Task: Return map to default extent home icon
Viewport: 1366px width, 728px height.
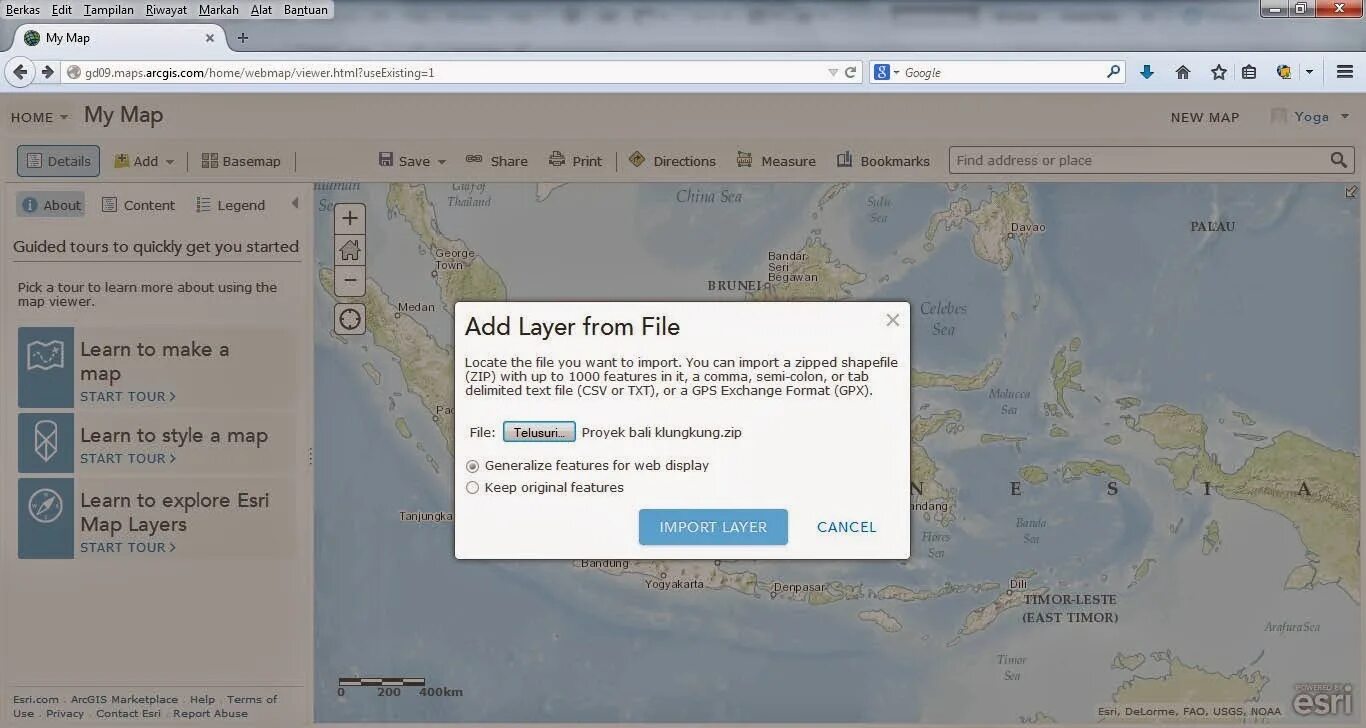Action: pos(350,250)
